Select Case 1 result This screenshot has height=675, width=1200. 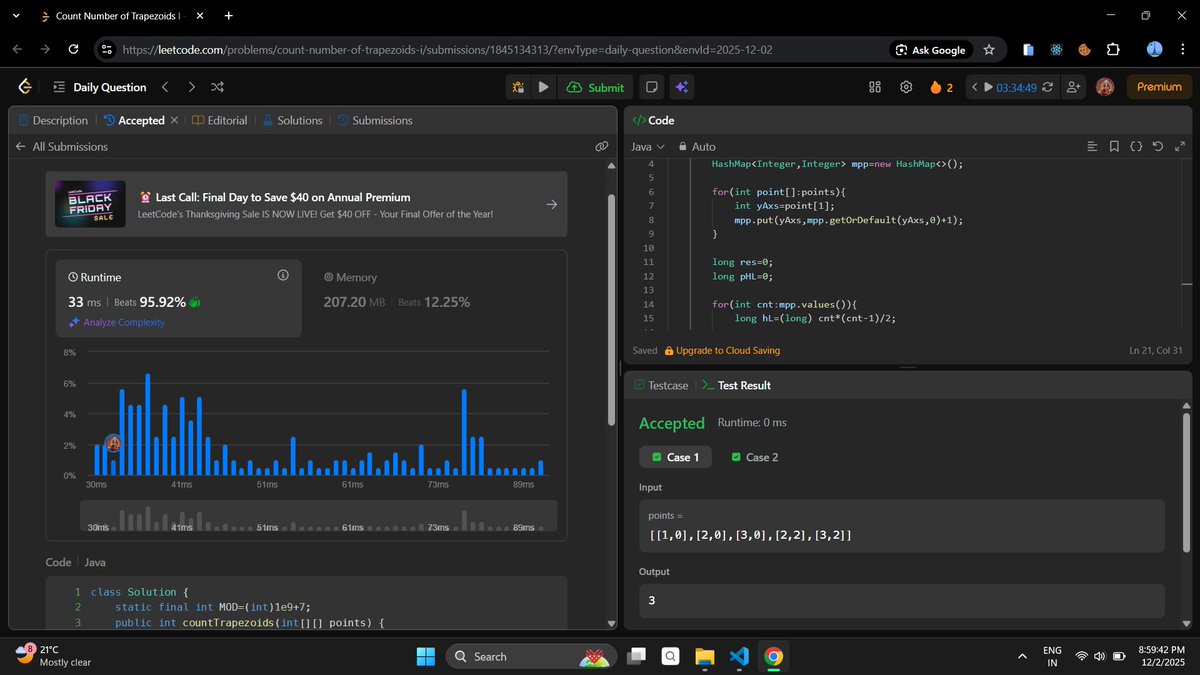[676, 457]
